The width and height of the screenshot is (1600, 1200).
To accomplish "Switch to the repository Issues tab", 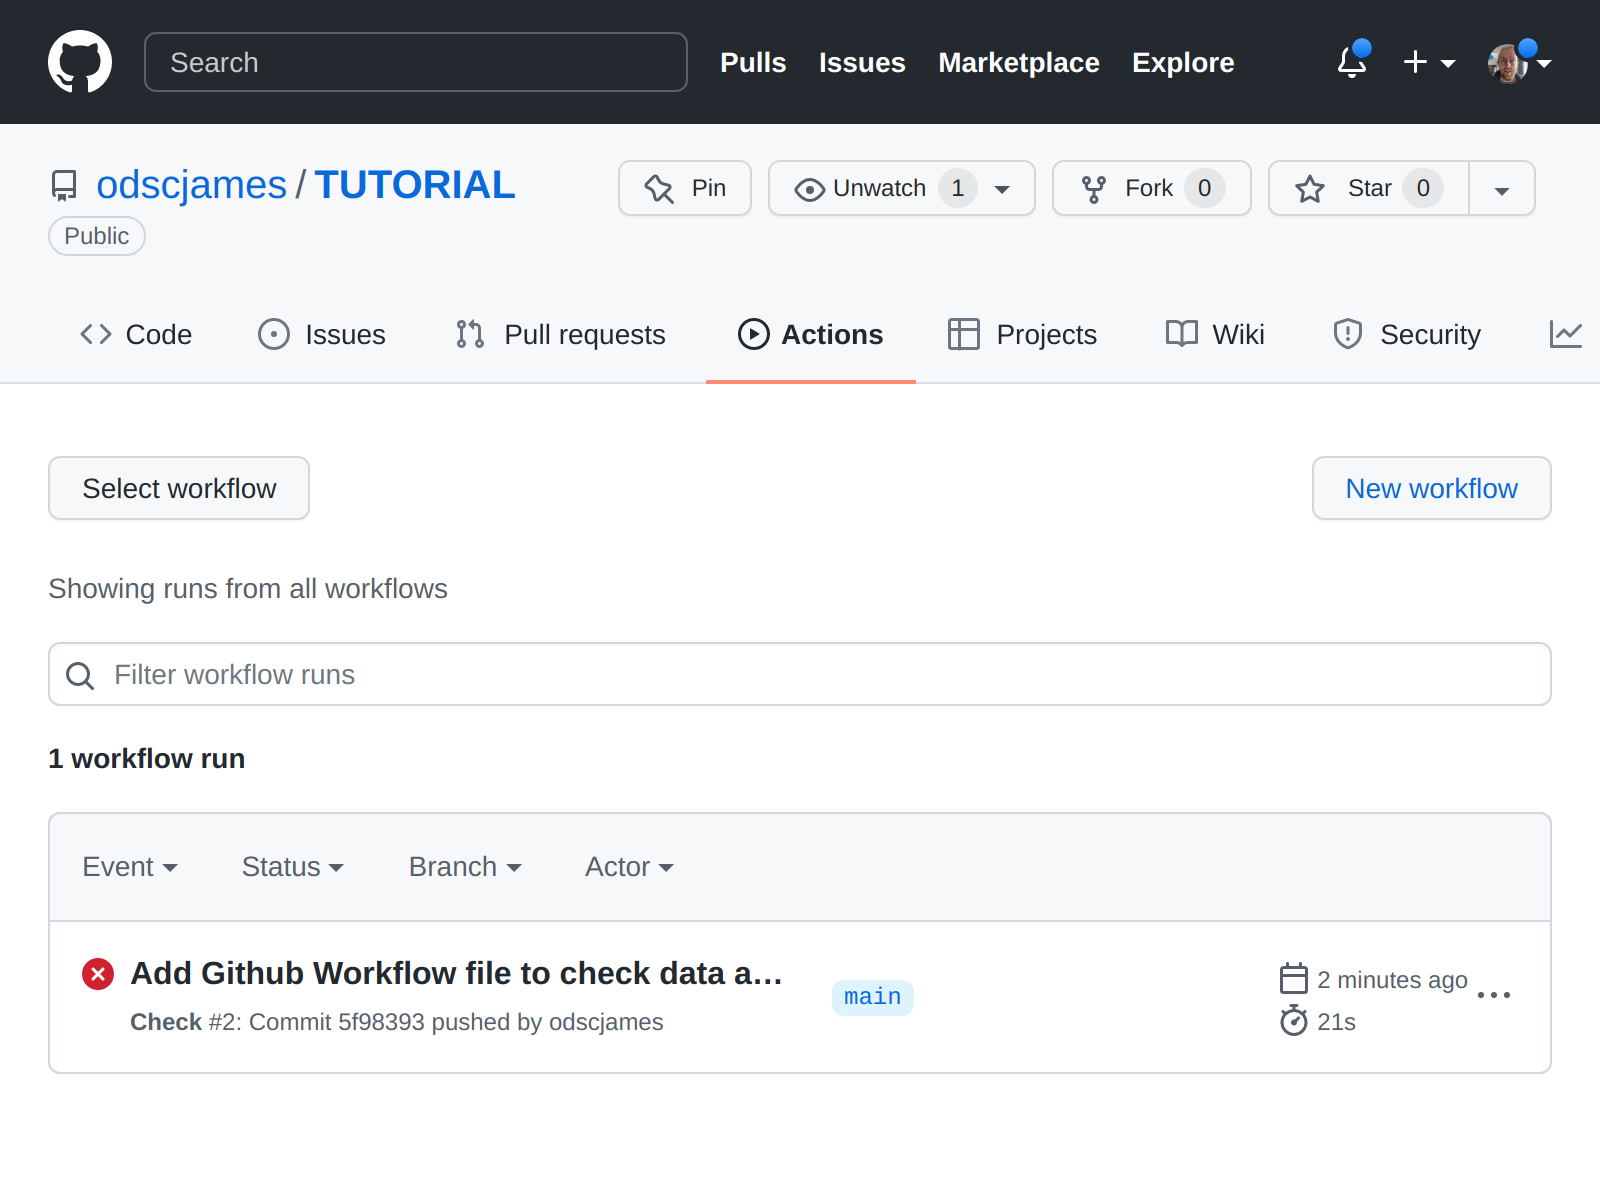I will click(322, 334).
